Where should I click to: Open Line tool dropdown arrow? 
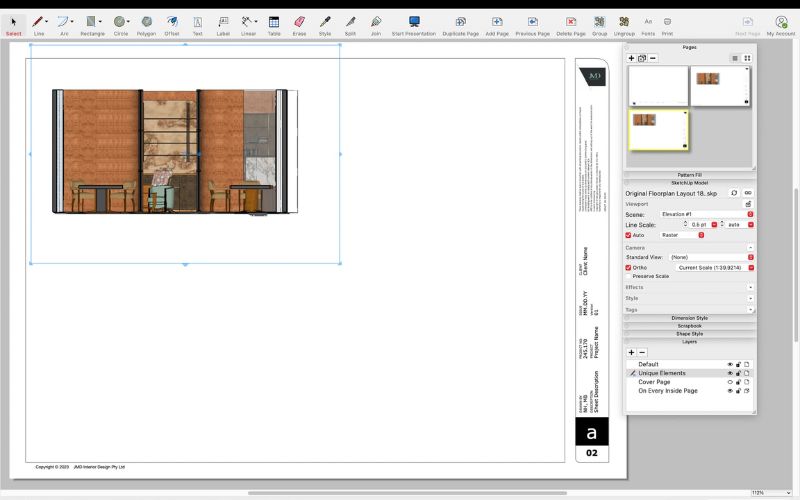click(x=46, y=21)
